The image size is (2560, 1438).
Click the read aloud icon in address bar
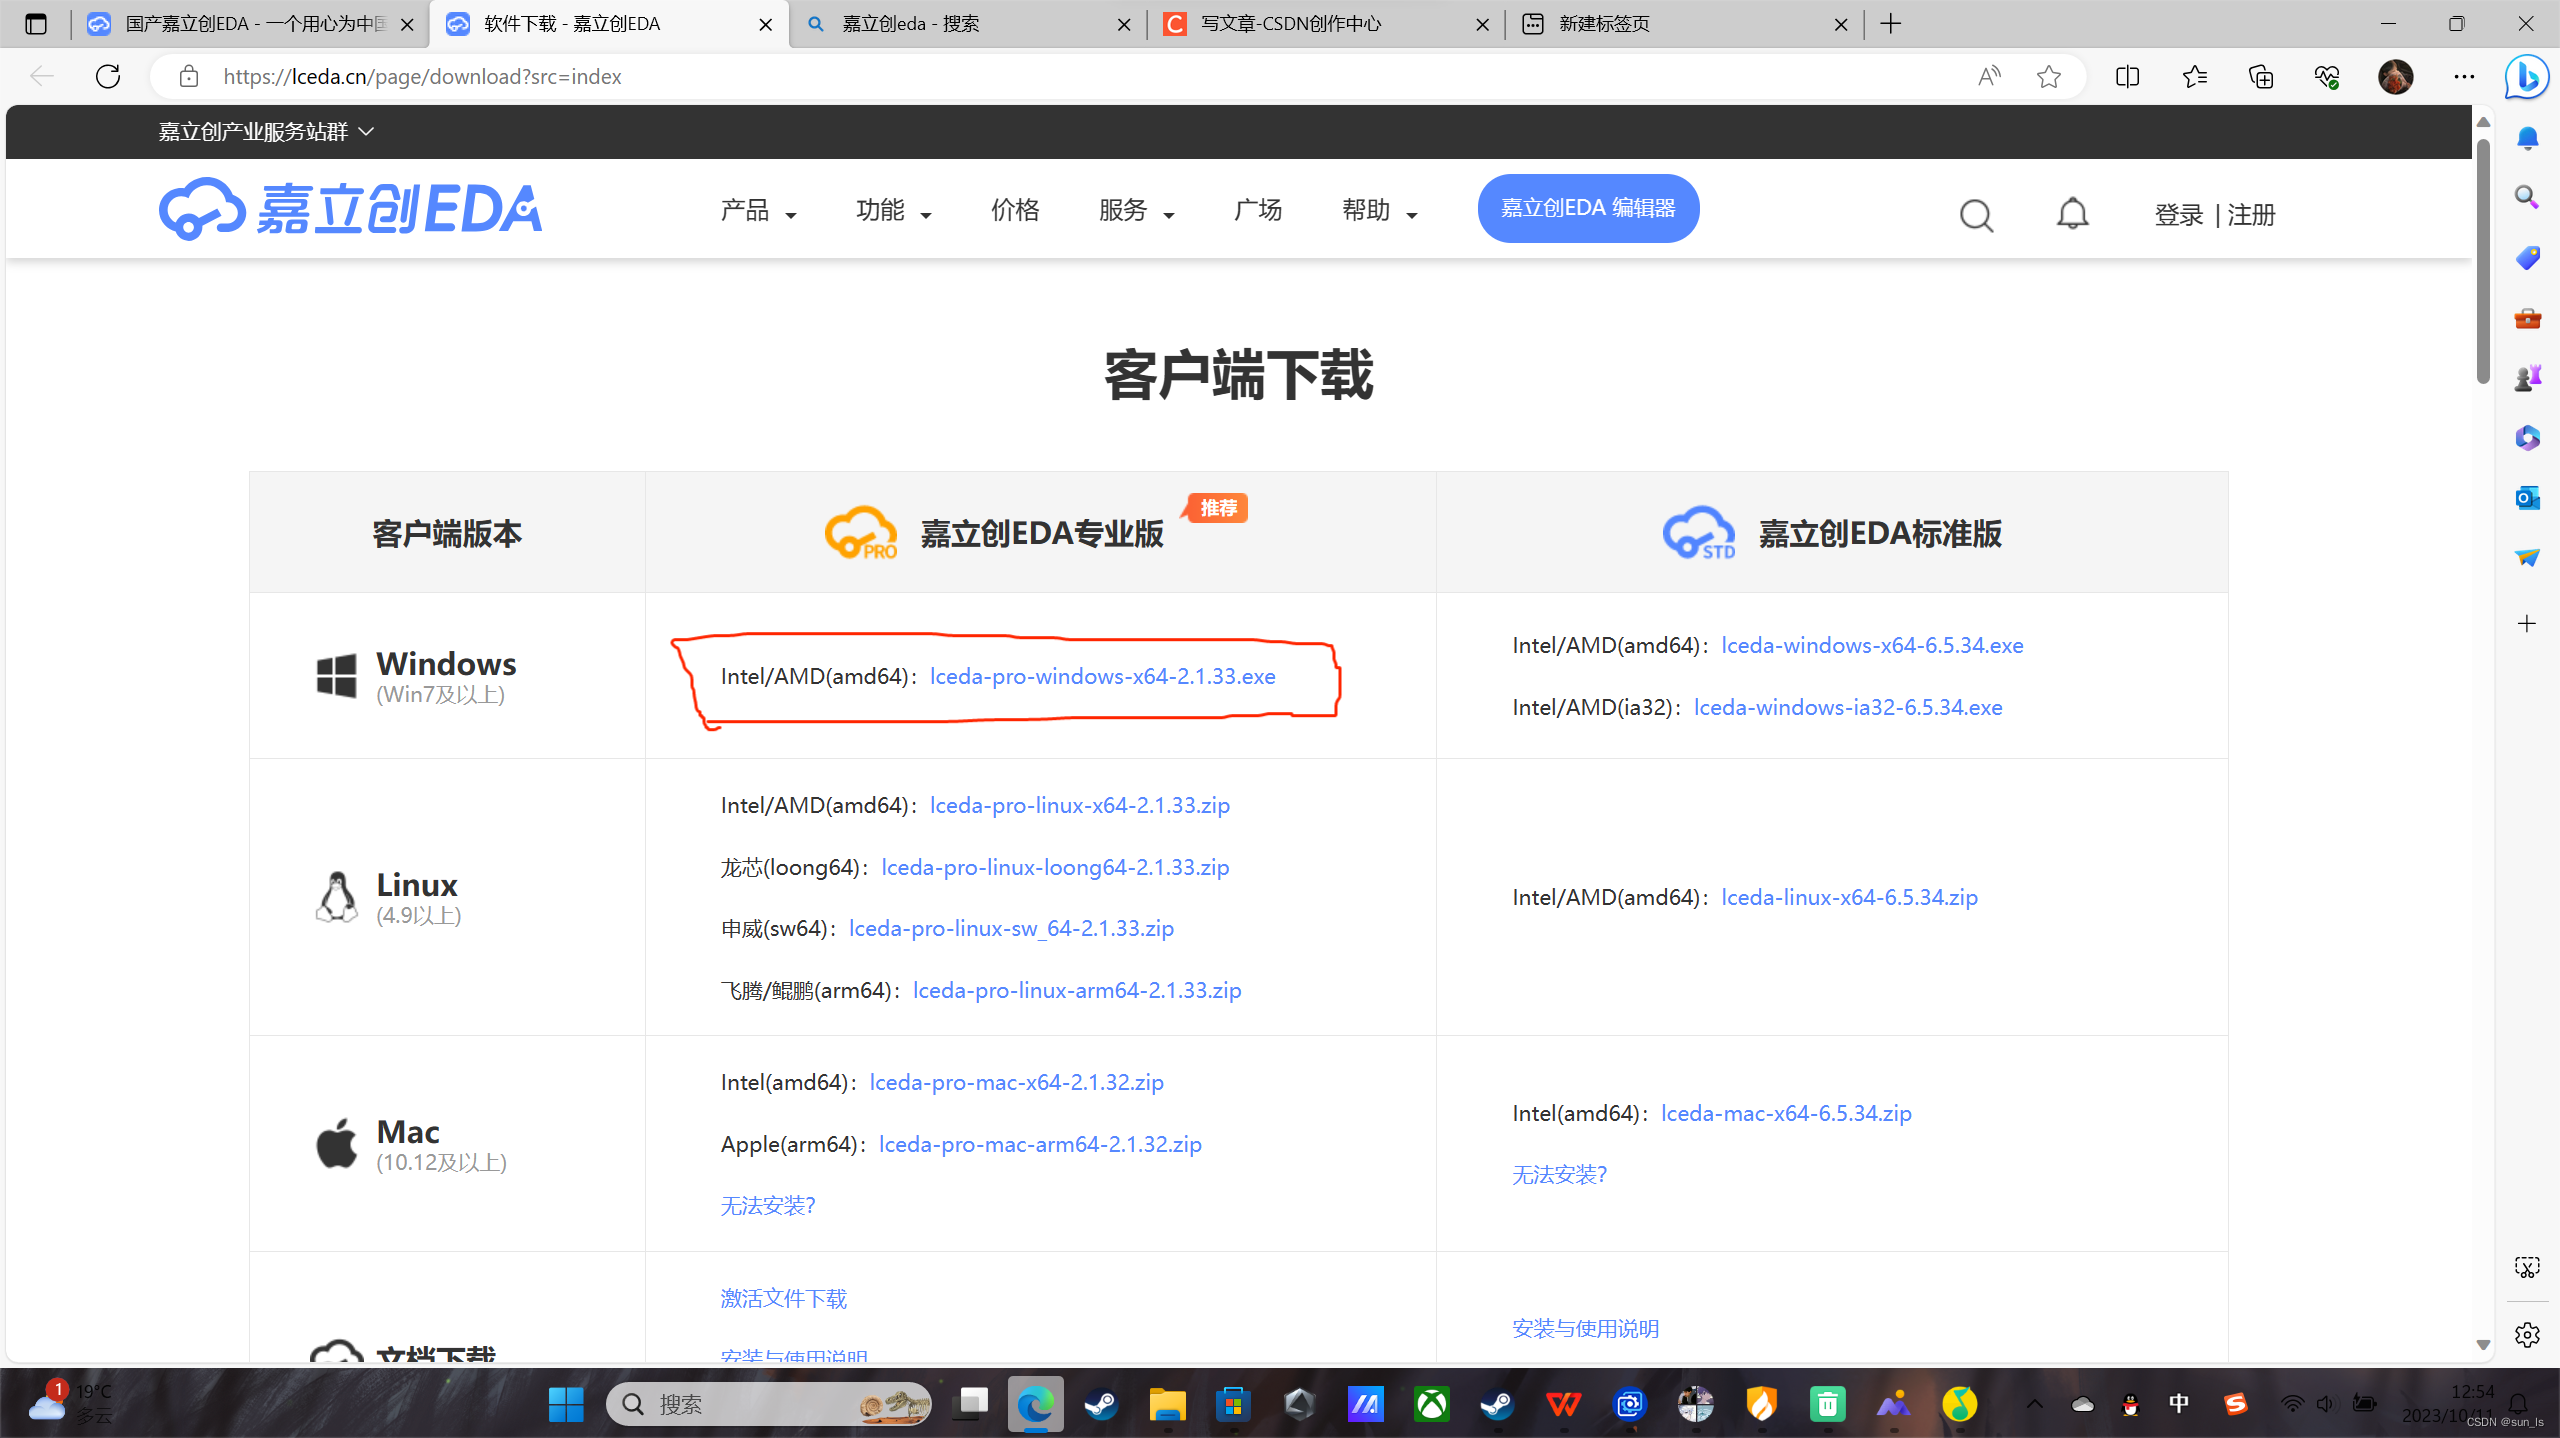click(x=1989, y=76)
